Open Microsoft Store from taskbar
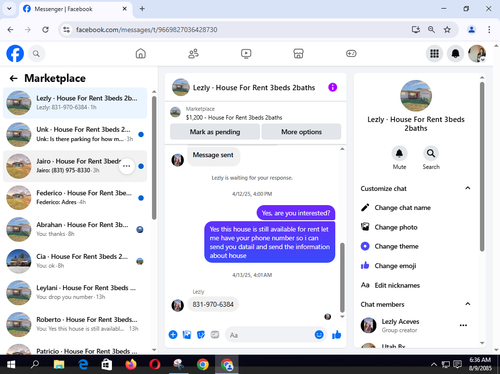 coord(107,365)
